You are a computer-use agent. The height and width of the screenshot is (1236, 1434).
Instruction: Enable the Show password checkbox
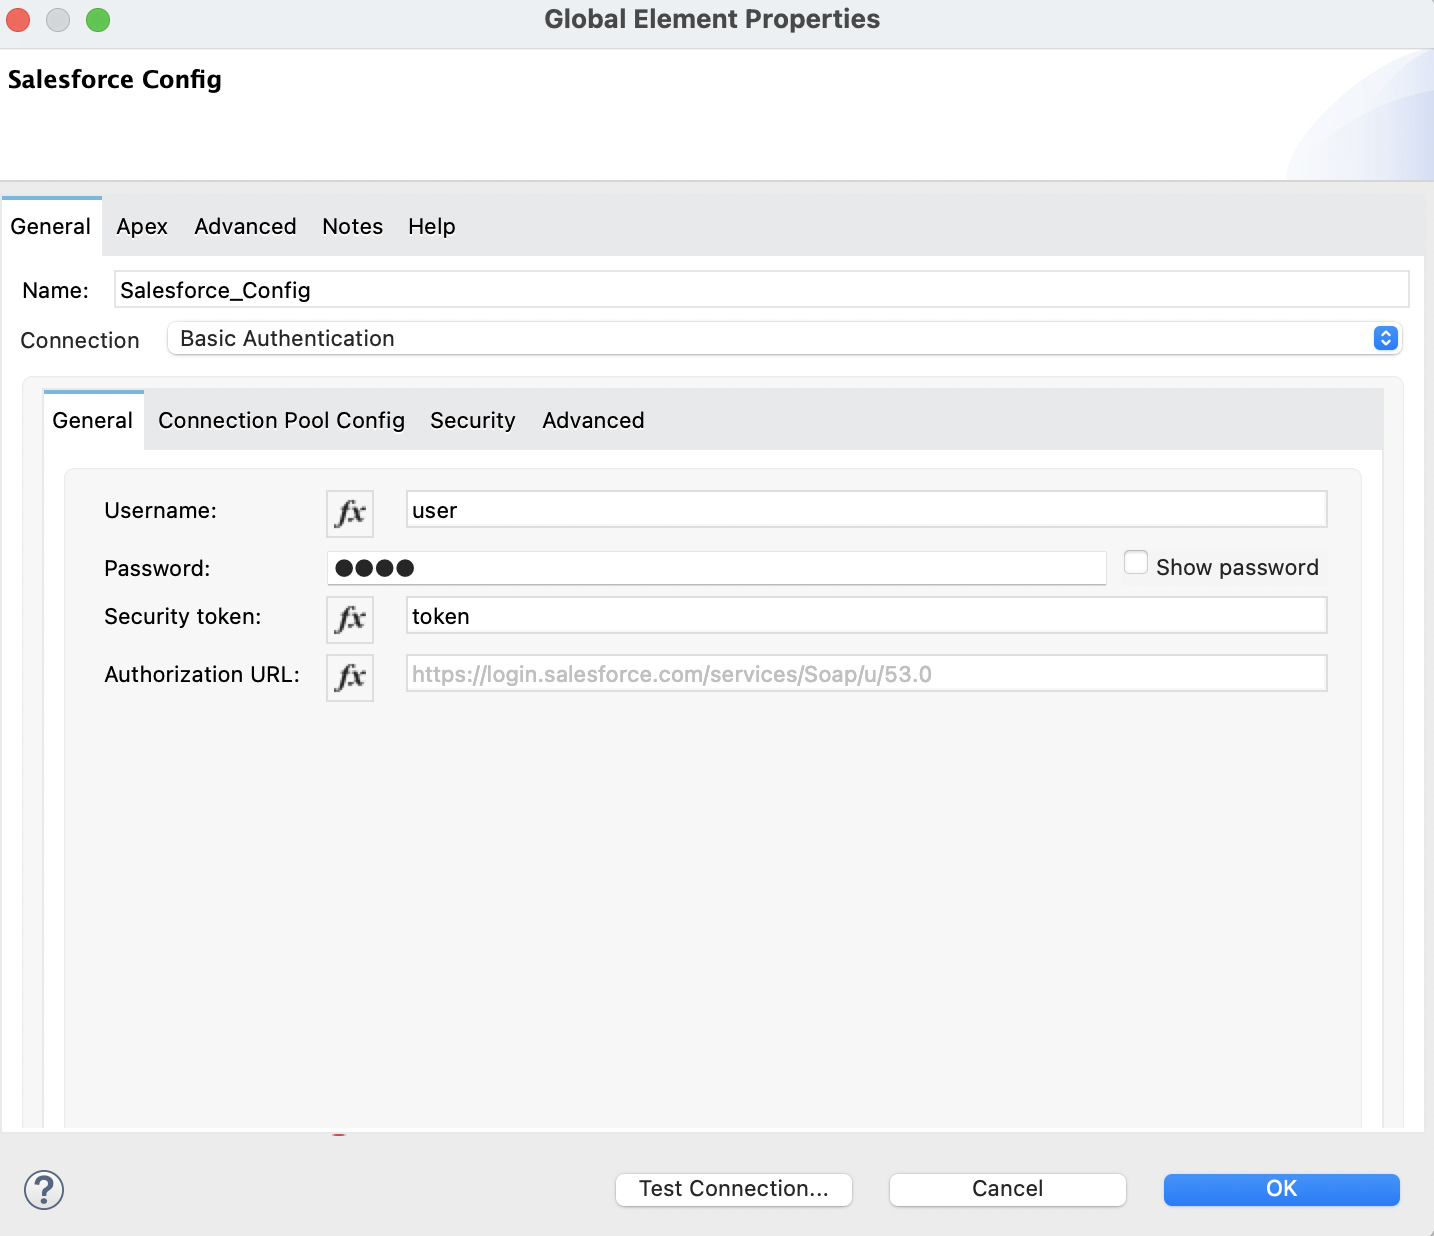[1136, 563]
